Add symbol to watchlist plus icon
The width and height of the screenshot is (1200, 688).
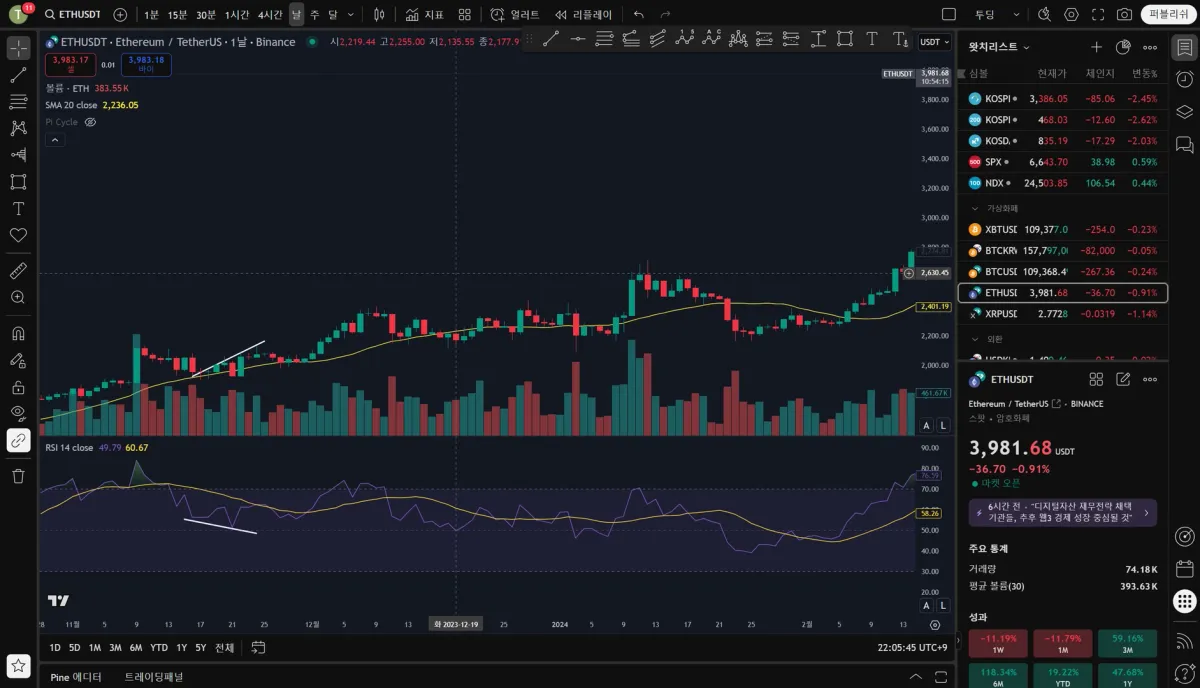(1096, 47)
